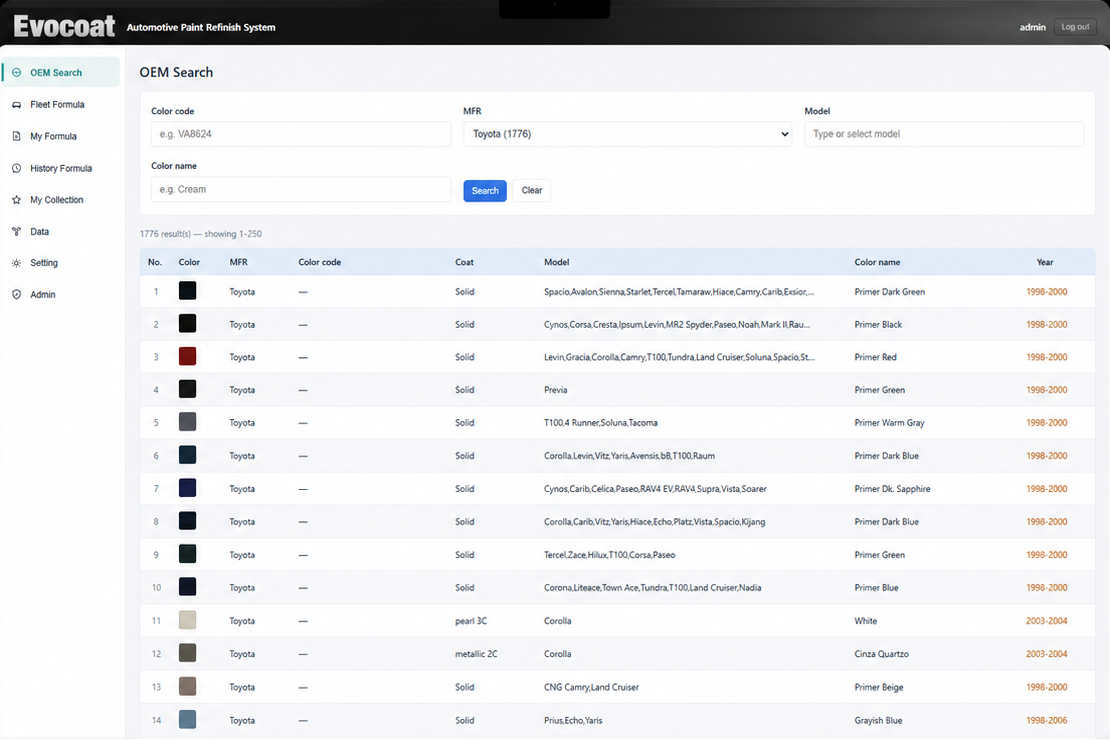1110x740 pixels.
Task: Click the Color code column header
Action: pyautogui.click(x=319, y=262)
